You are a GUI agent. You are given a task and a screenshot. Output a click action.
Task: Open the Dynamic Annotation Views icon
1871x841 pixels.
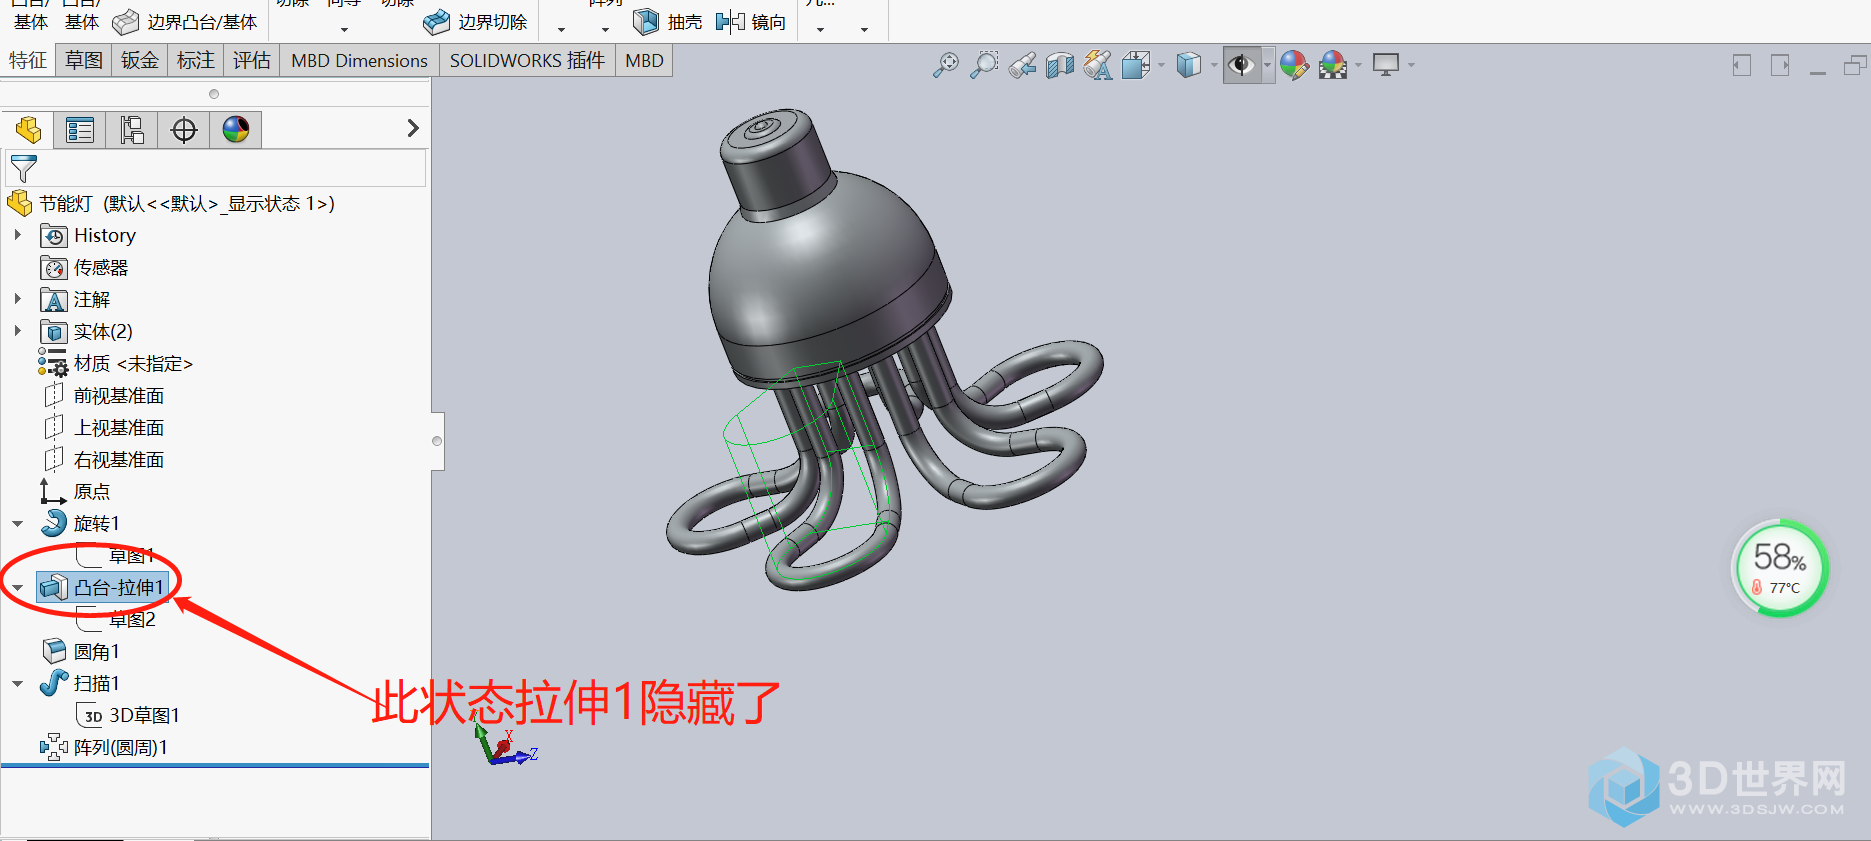[x=1097, y=66]
